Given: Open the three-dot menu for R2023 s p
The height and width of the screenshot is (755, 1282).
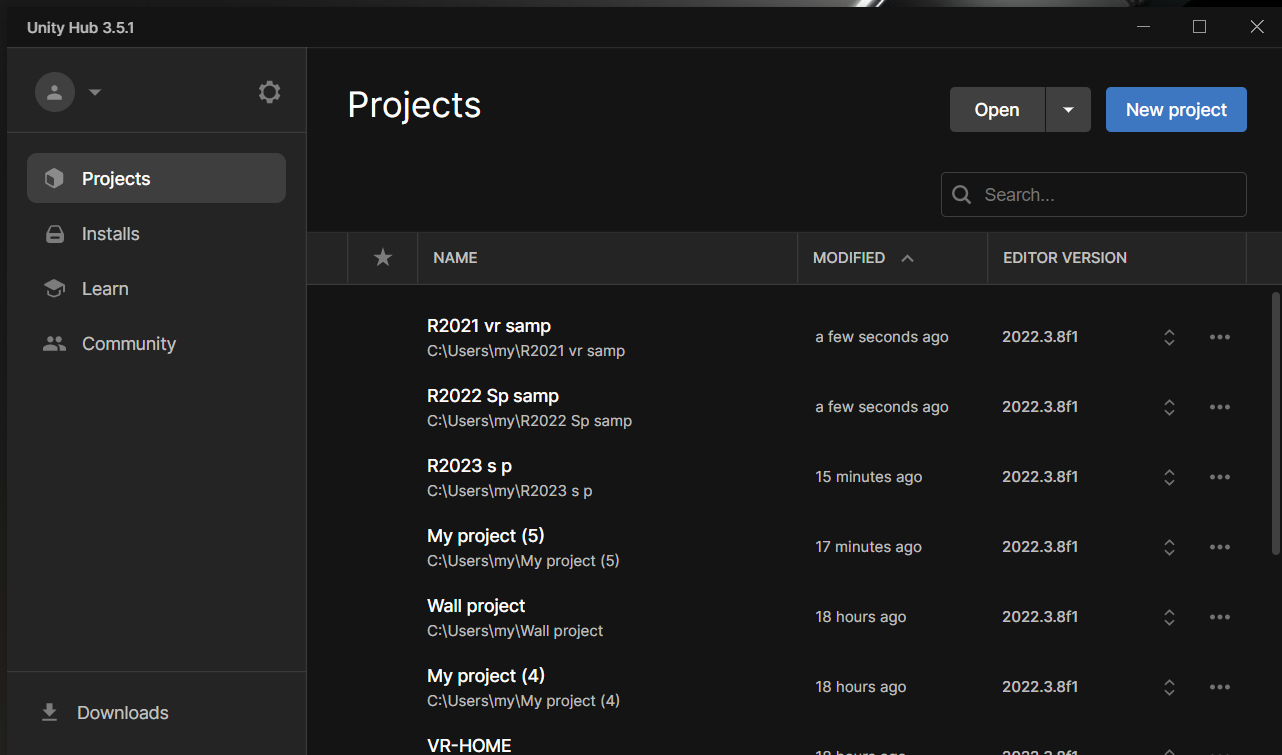Looking at the screenshot, I should tap(1220, 477).
